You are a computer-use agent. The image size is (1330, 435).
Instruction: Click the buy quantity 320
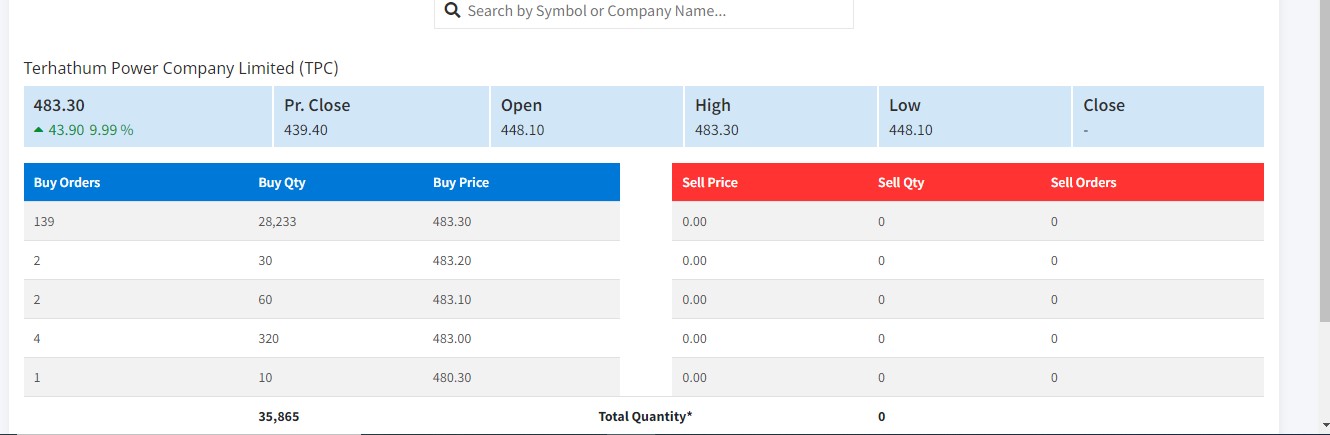(x=269, y=339)
